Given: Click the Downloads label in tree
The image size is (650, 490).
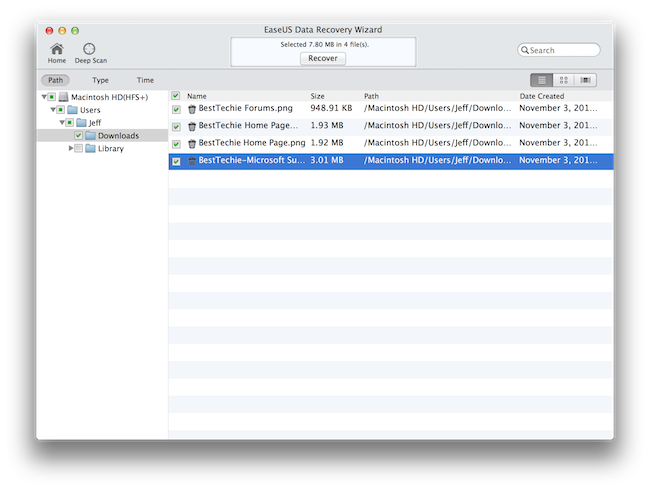Looking at the screenshot, I should point(119,136).
